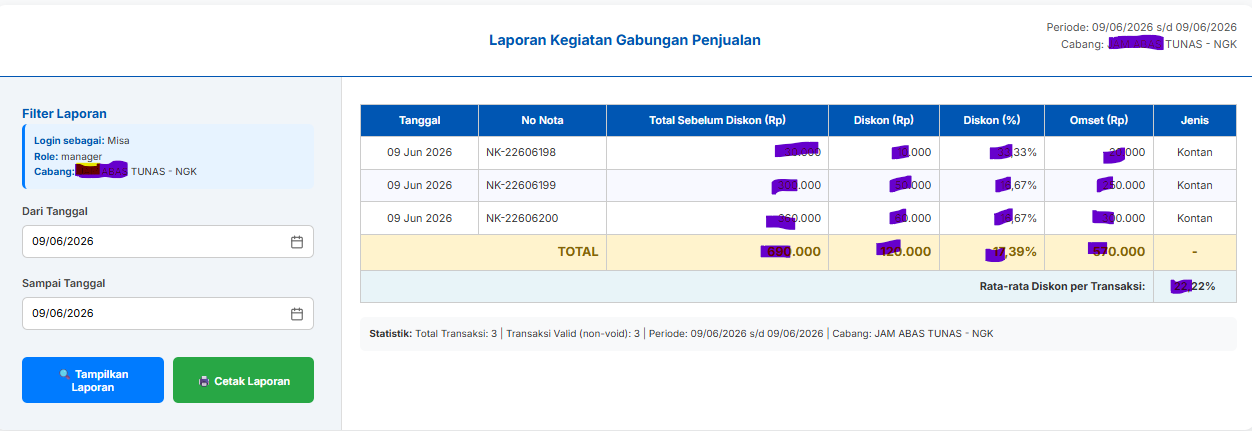Select nota number NK-22606199

click(521, 185)
